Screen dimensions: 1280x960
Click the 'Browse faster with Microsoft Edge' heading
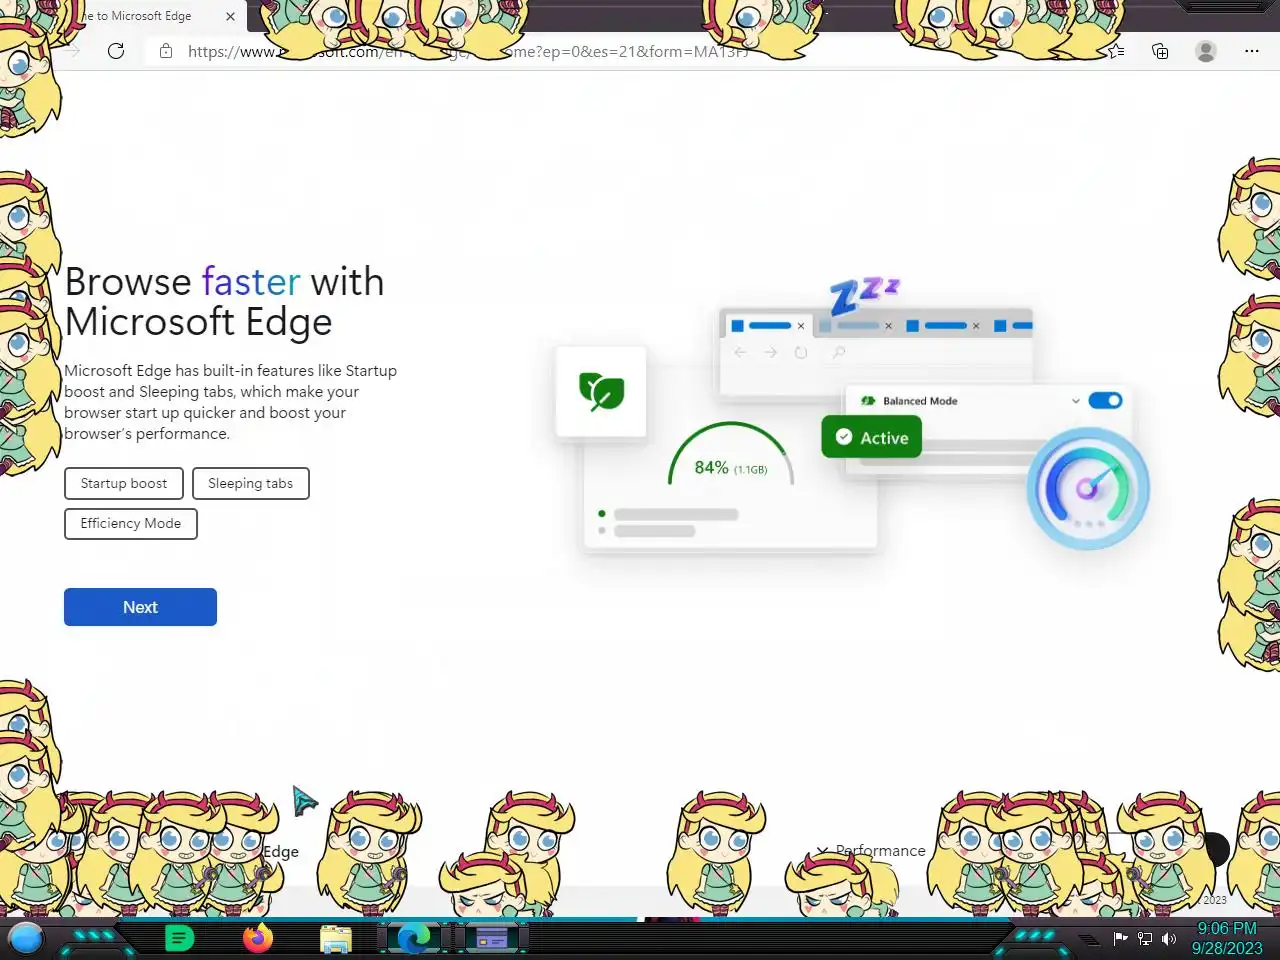(x=224, y=302)
